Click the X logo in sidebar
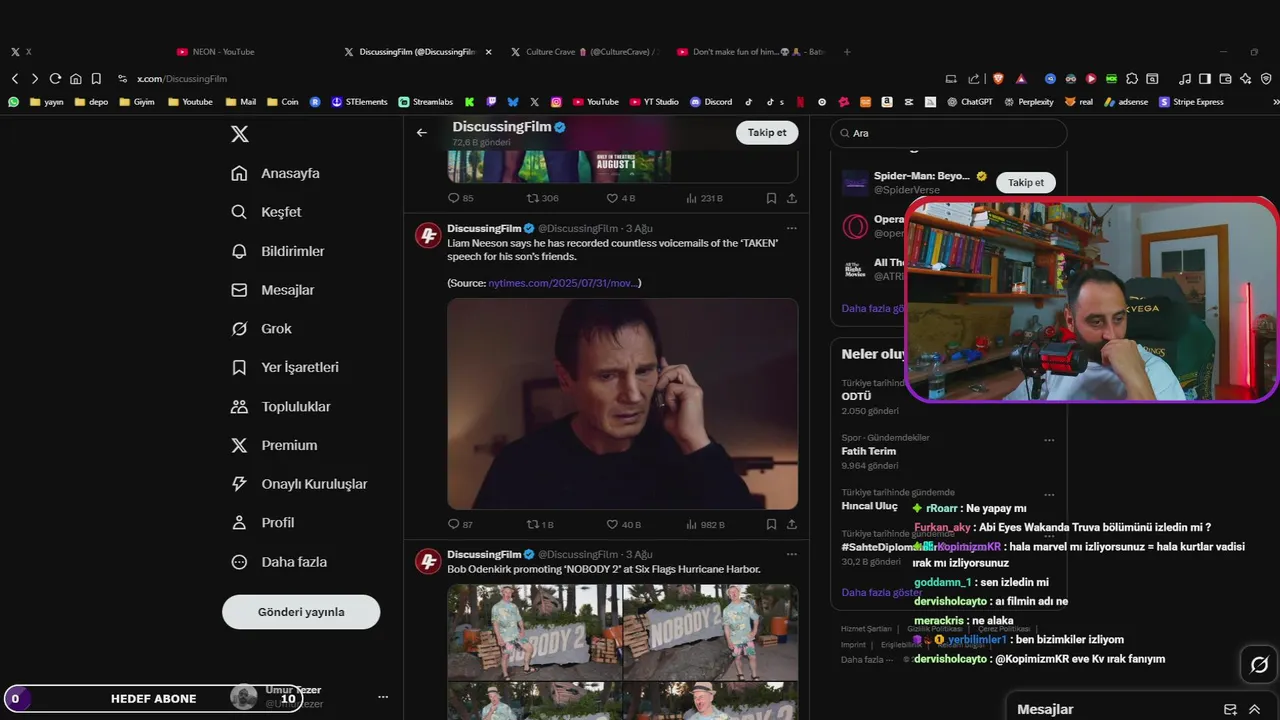Viewport: 1280px width, 720px height. pos(240,134)
